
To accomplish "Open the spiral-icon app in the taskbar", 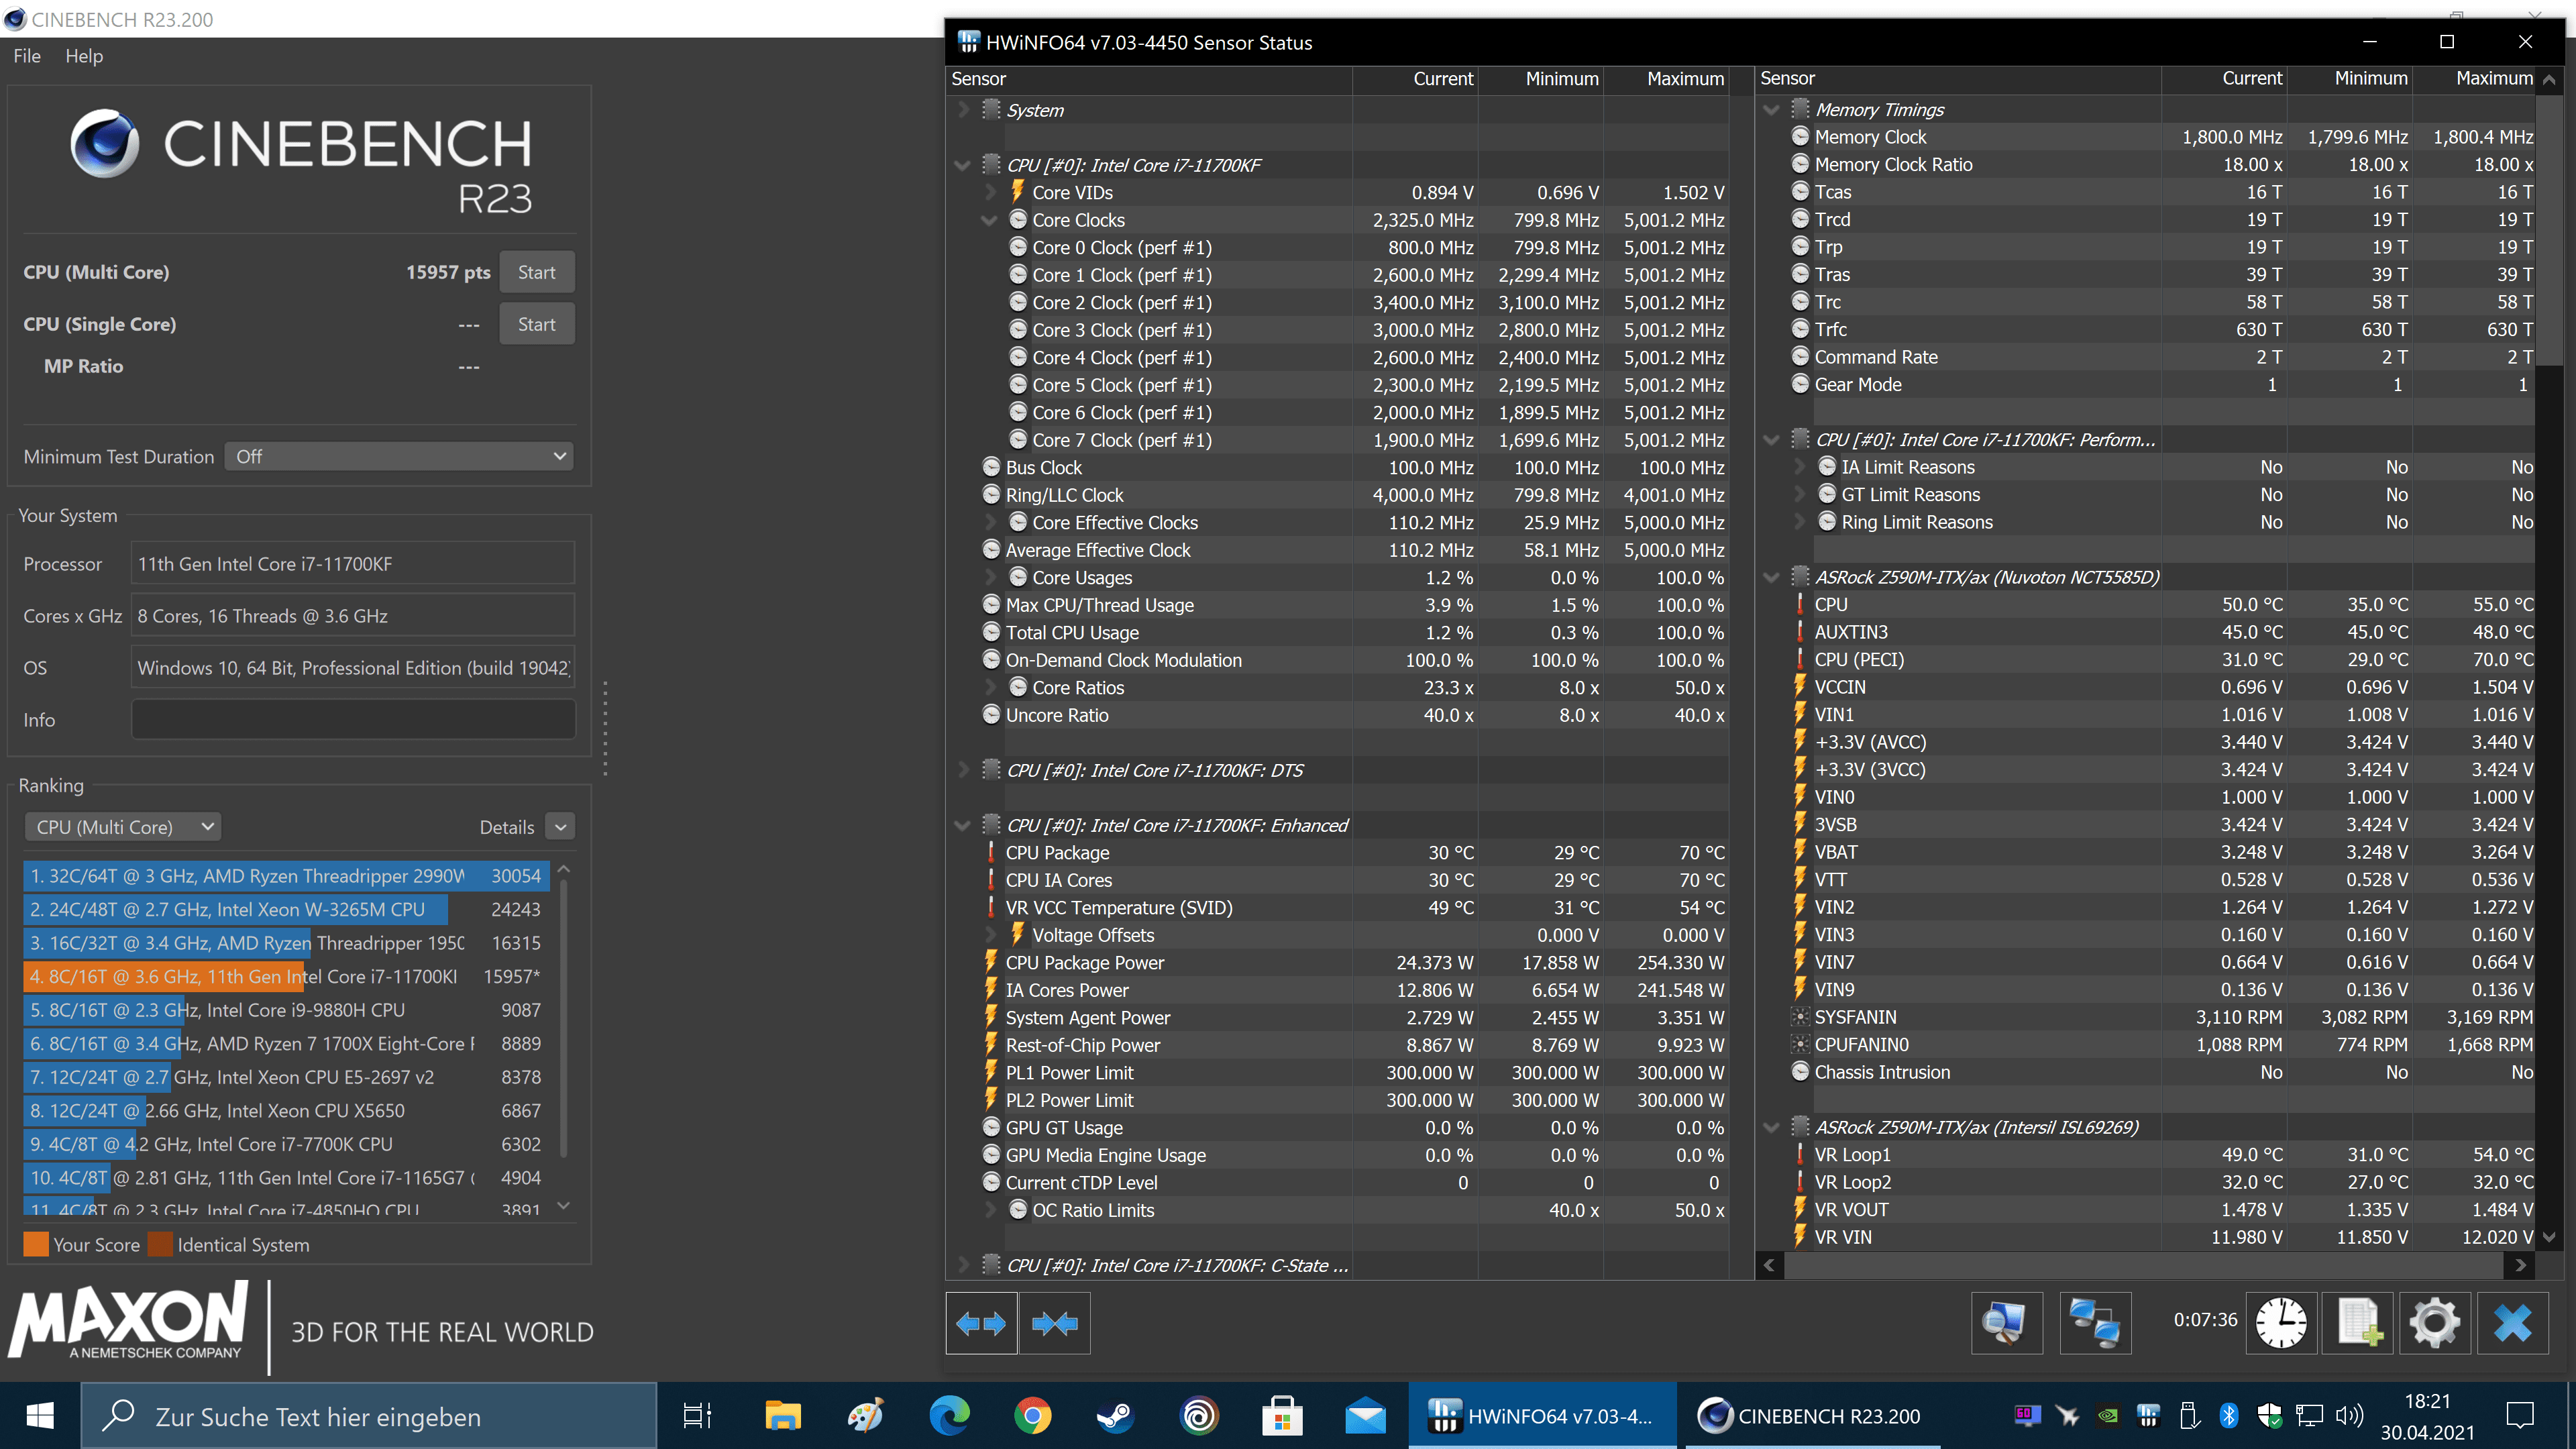I will coord(1198,1416).
